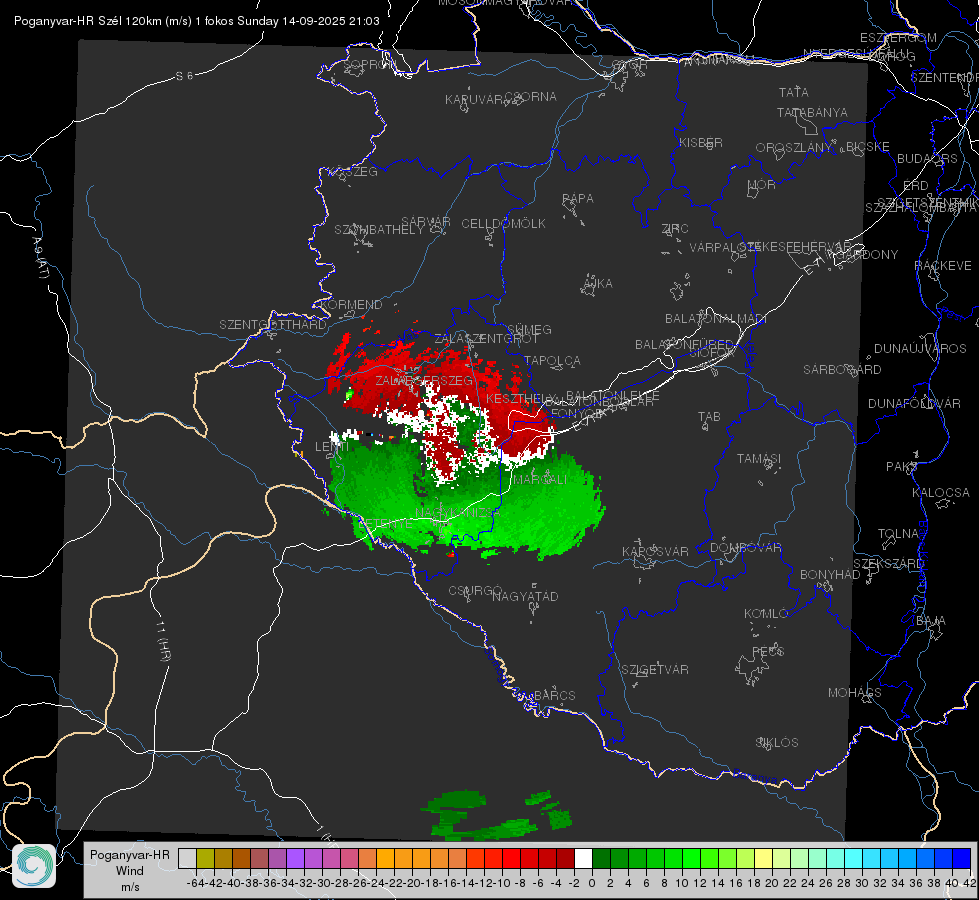Click the GARDONY city label

point(869,254)
